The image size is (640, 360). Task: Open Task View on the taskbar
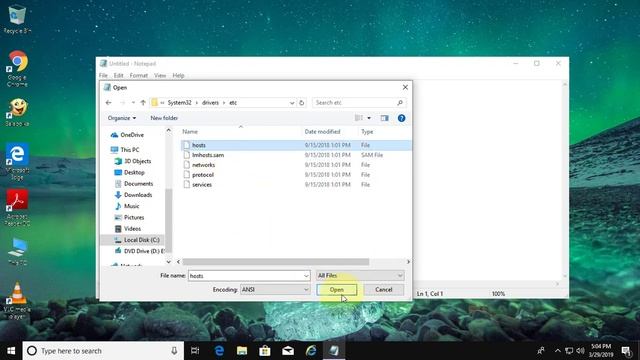click(x=195, y=351)
